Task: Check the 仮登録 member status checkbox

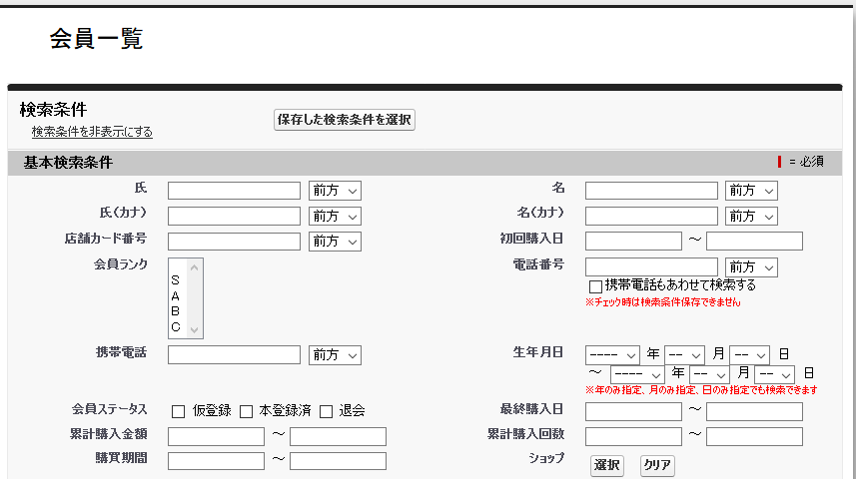Action: click(179, 411)
